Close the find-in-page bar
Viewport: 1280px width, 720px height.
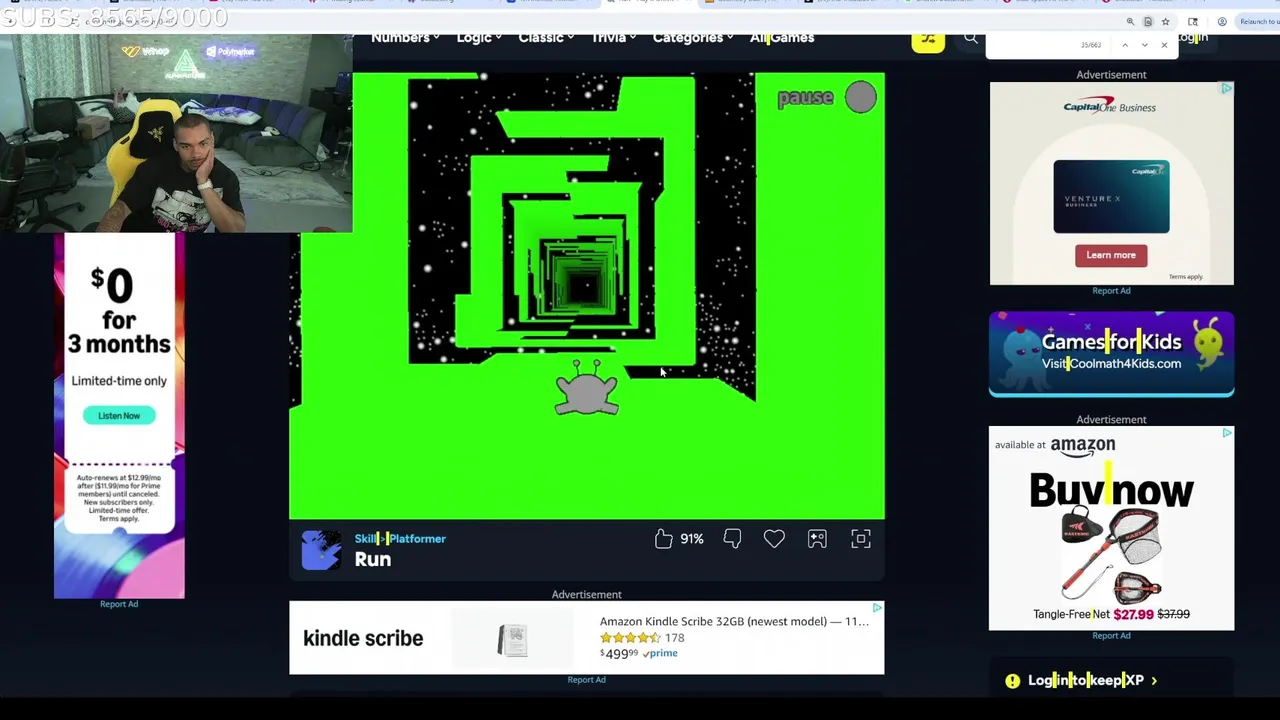1164,45
